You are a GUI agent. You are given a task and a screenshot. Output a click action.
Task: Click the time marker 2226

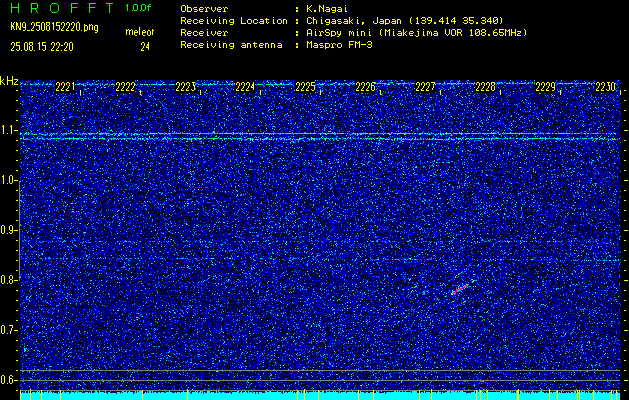(x=365, y=87)
